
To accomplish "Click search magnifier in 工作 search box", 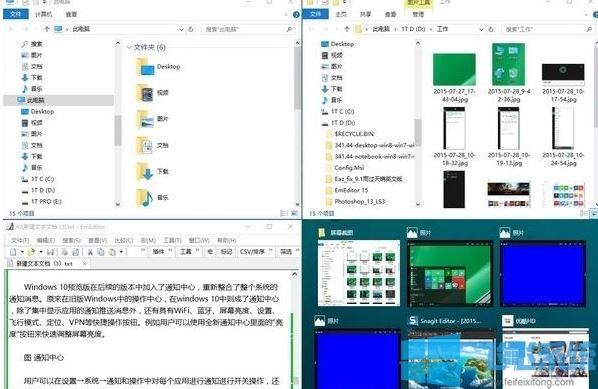I will pos(589,29).
